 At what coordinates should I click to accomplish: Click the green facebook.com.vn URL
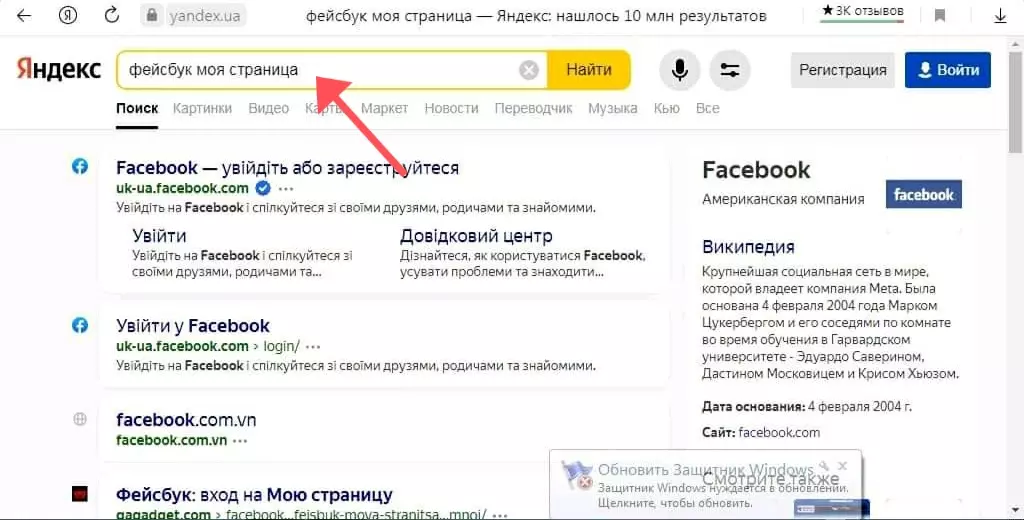coord(172,440)
